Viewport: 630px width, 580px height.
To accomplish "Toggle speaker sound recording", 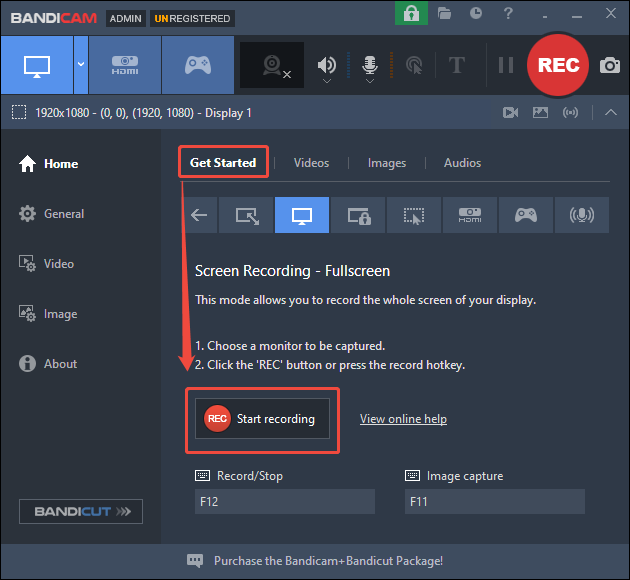I will click(327, 64).
